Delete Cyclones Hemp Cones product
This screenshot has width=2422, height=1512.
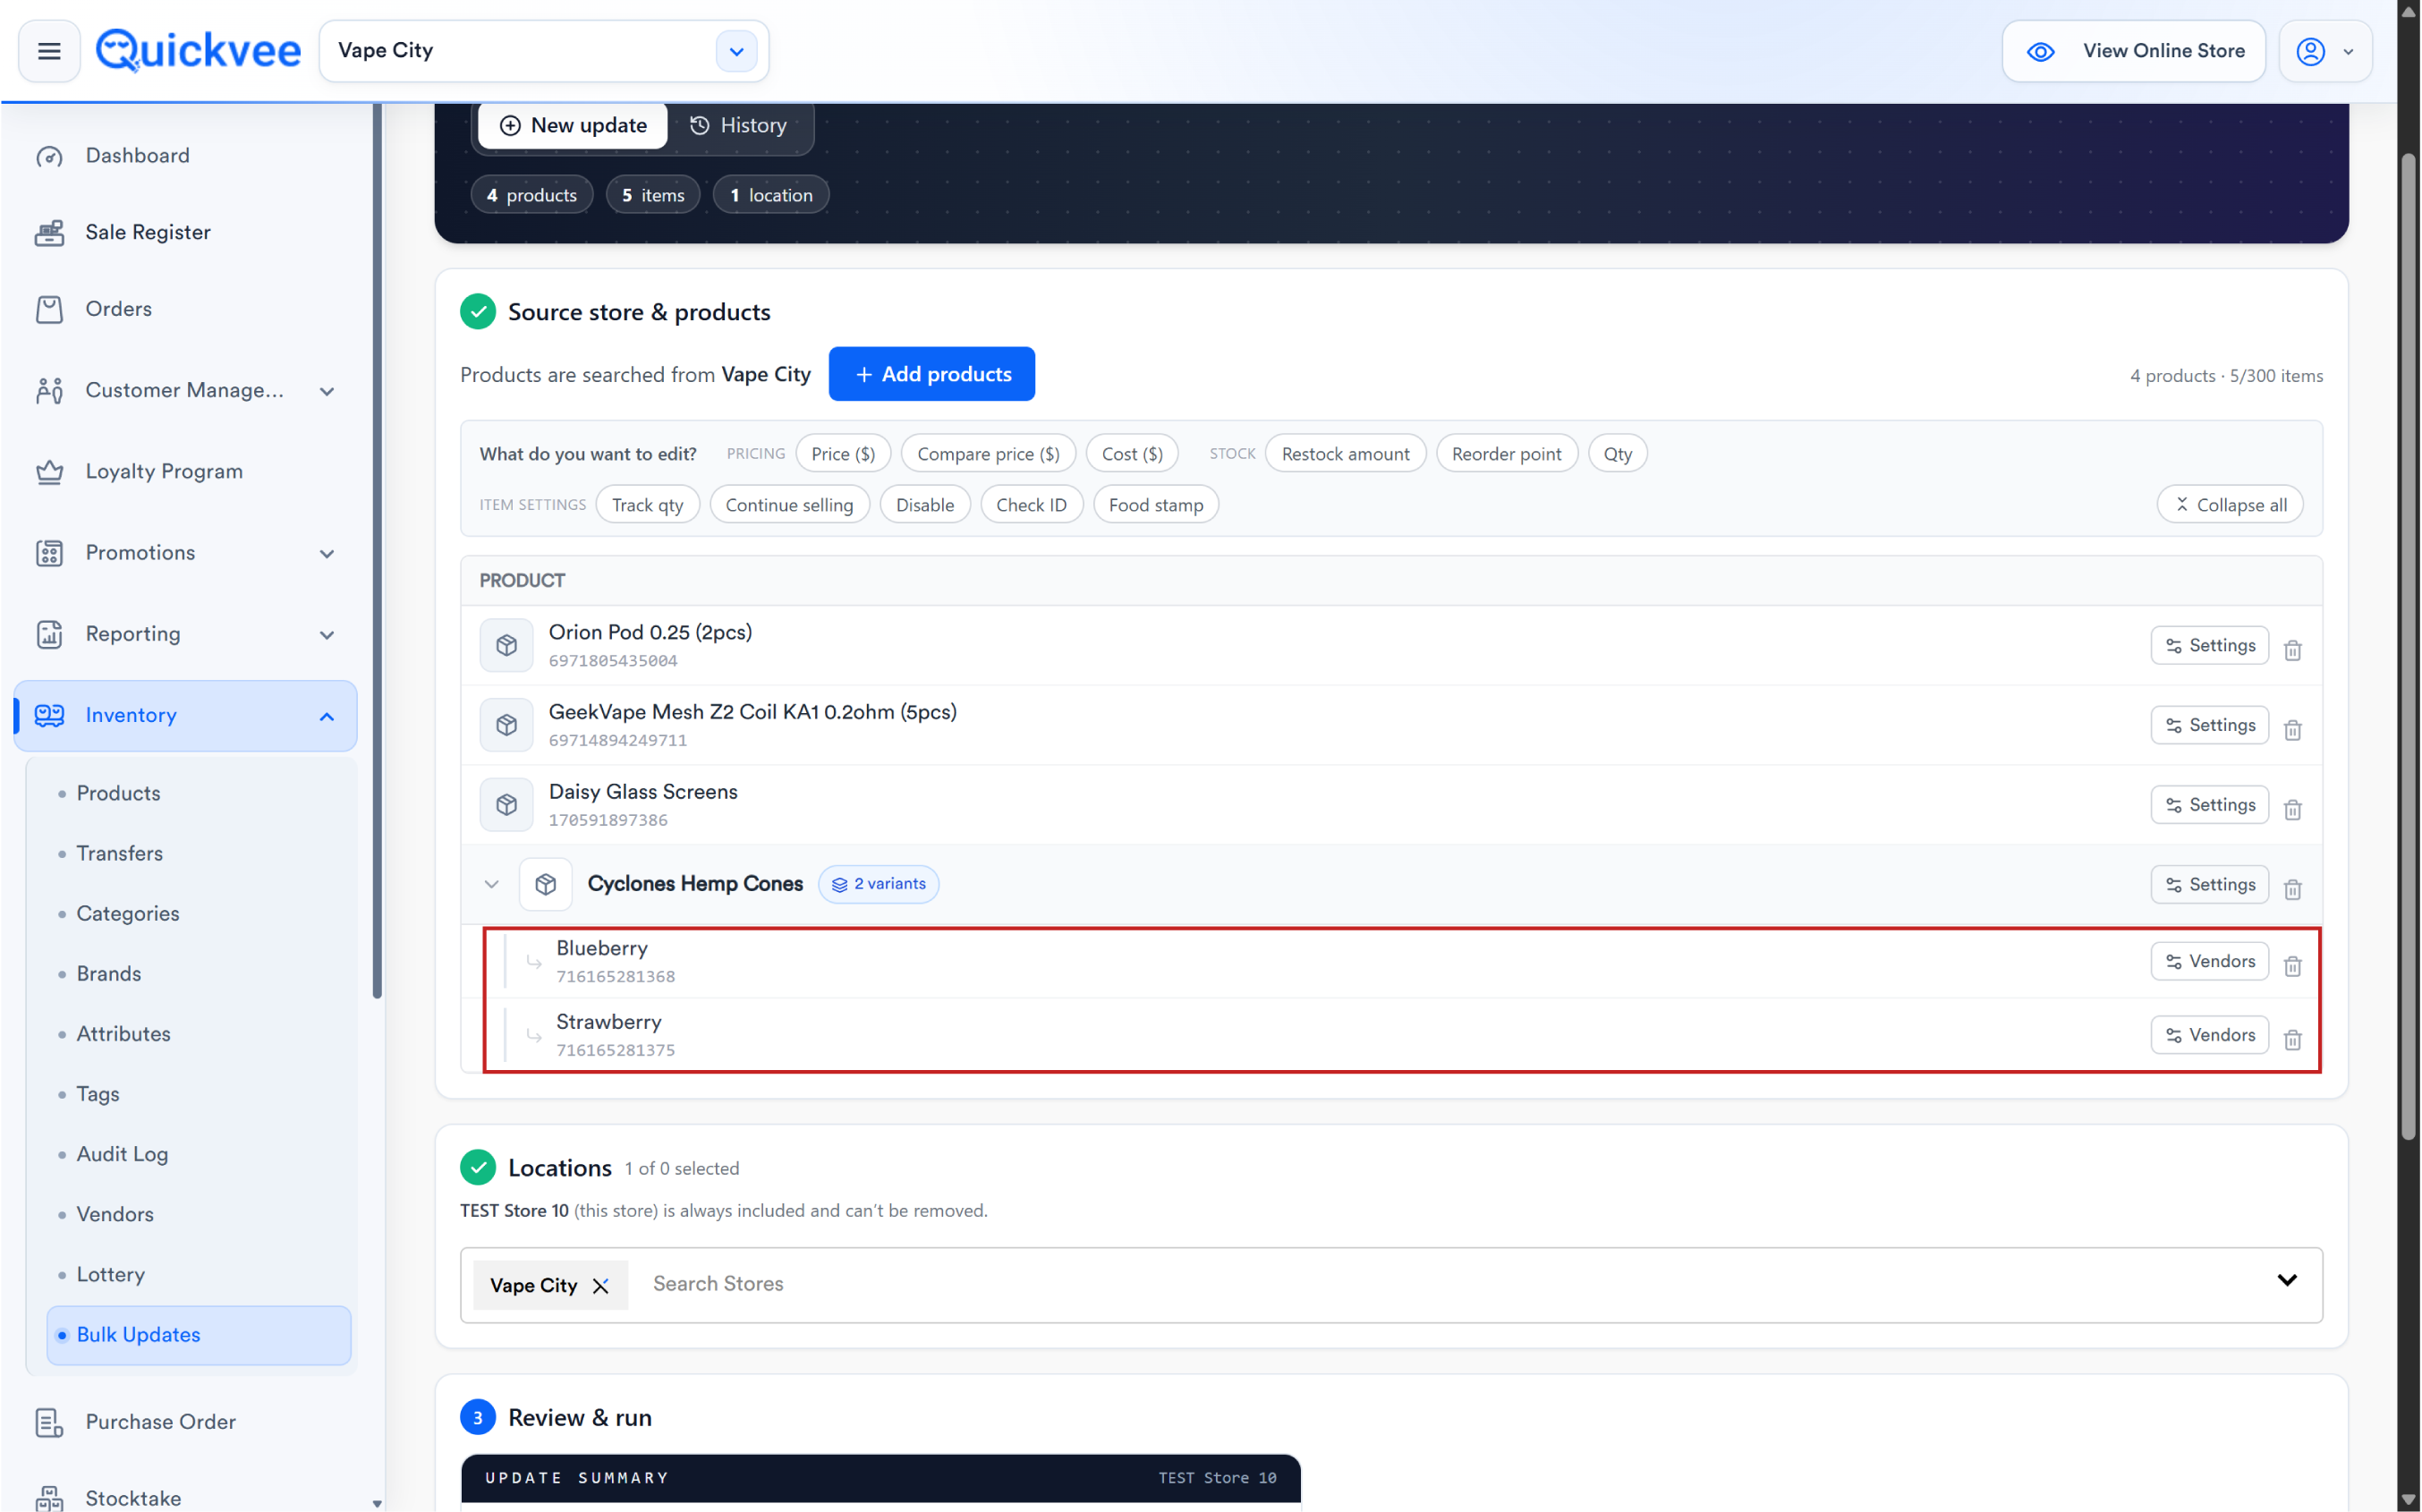click(2293, 889)
